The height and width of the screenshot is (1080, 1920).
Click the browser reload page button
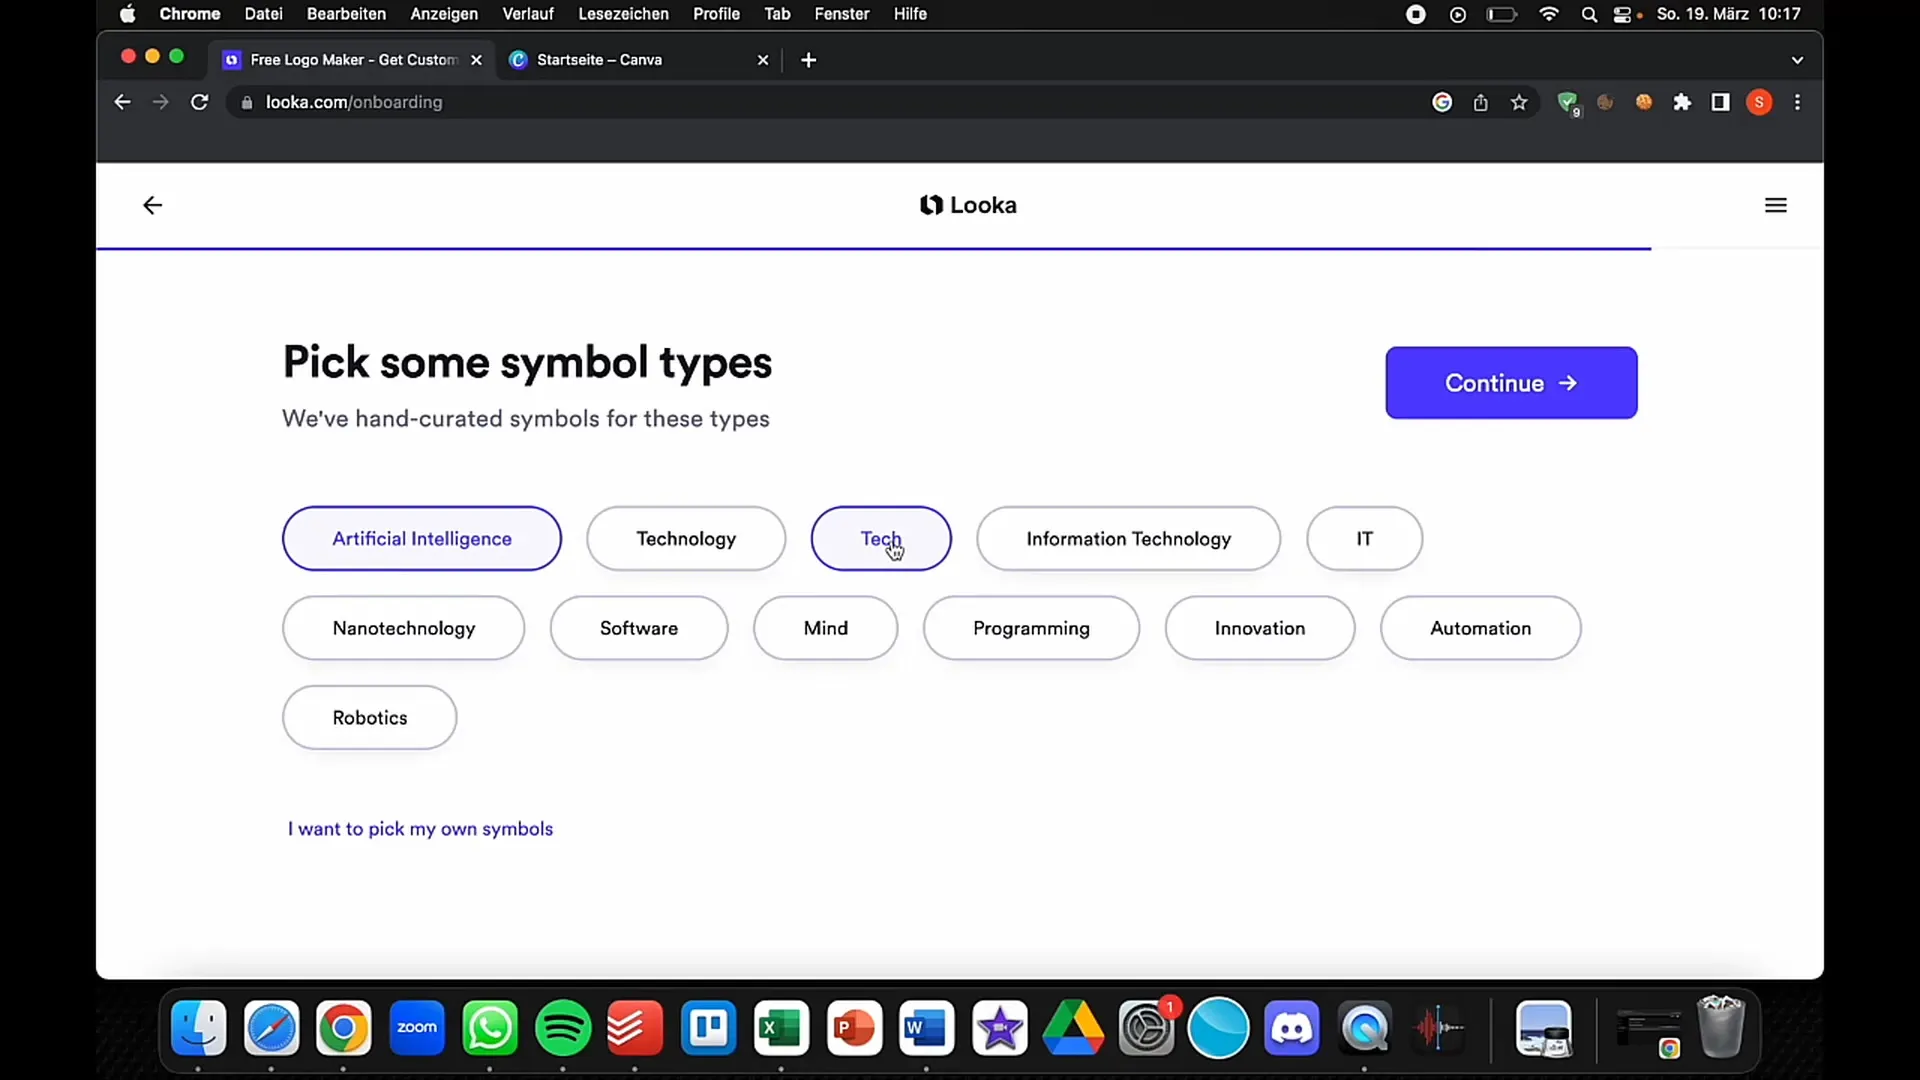tap(199, 102)
